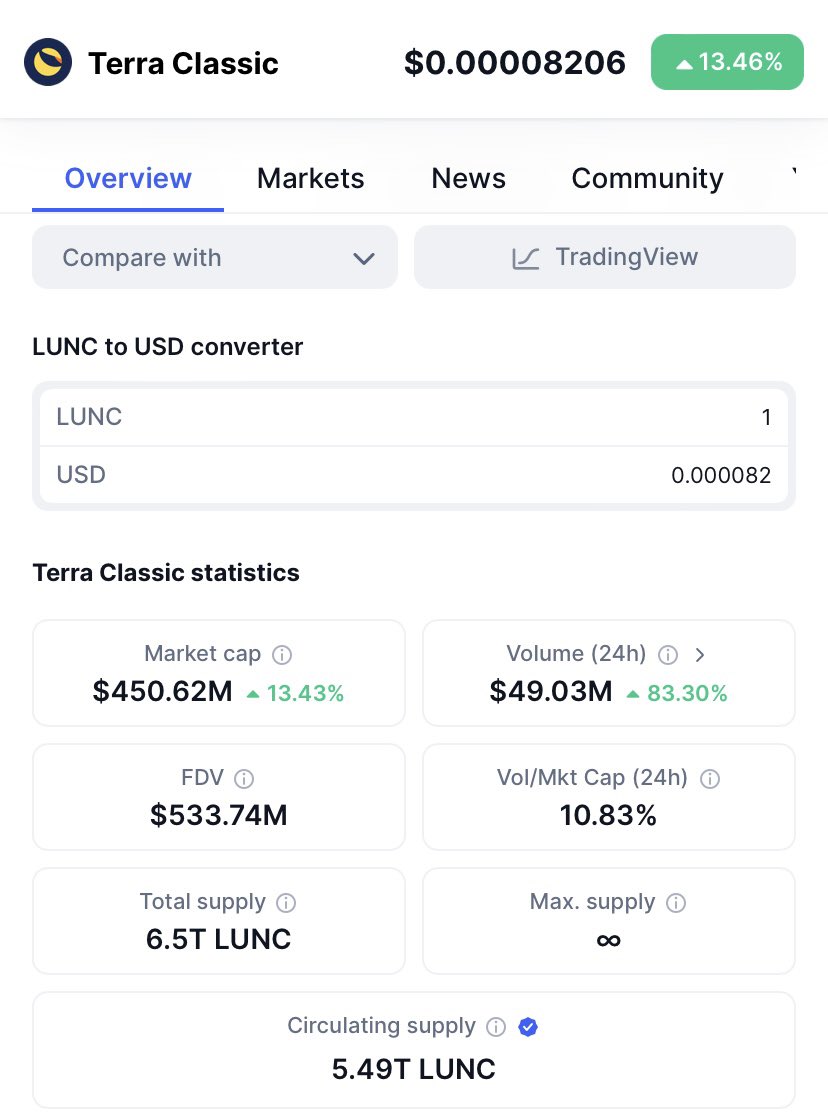Expand Volume (24h) details via chevron arrow
Viewport: 828px width, 1116px height.
click(x=700, y=654)
